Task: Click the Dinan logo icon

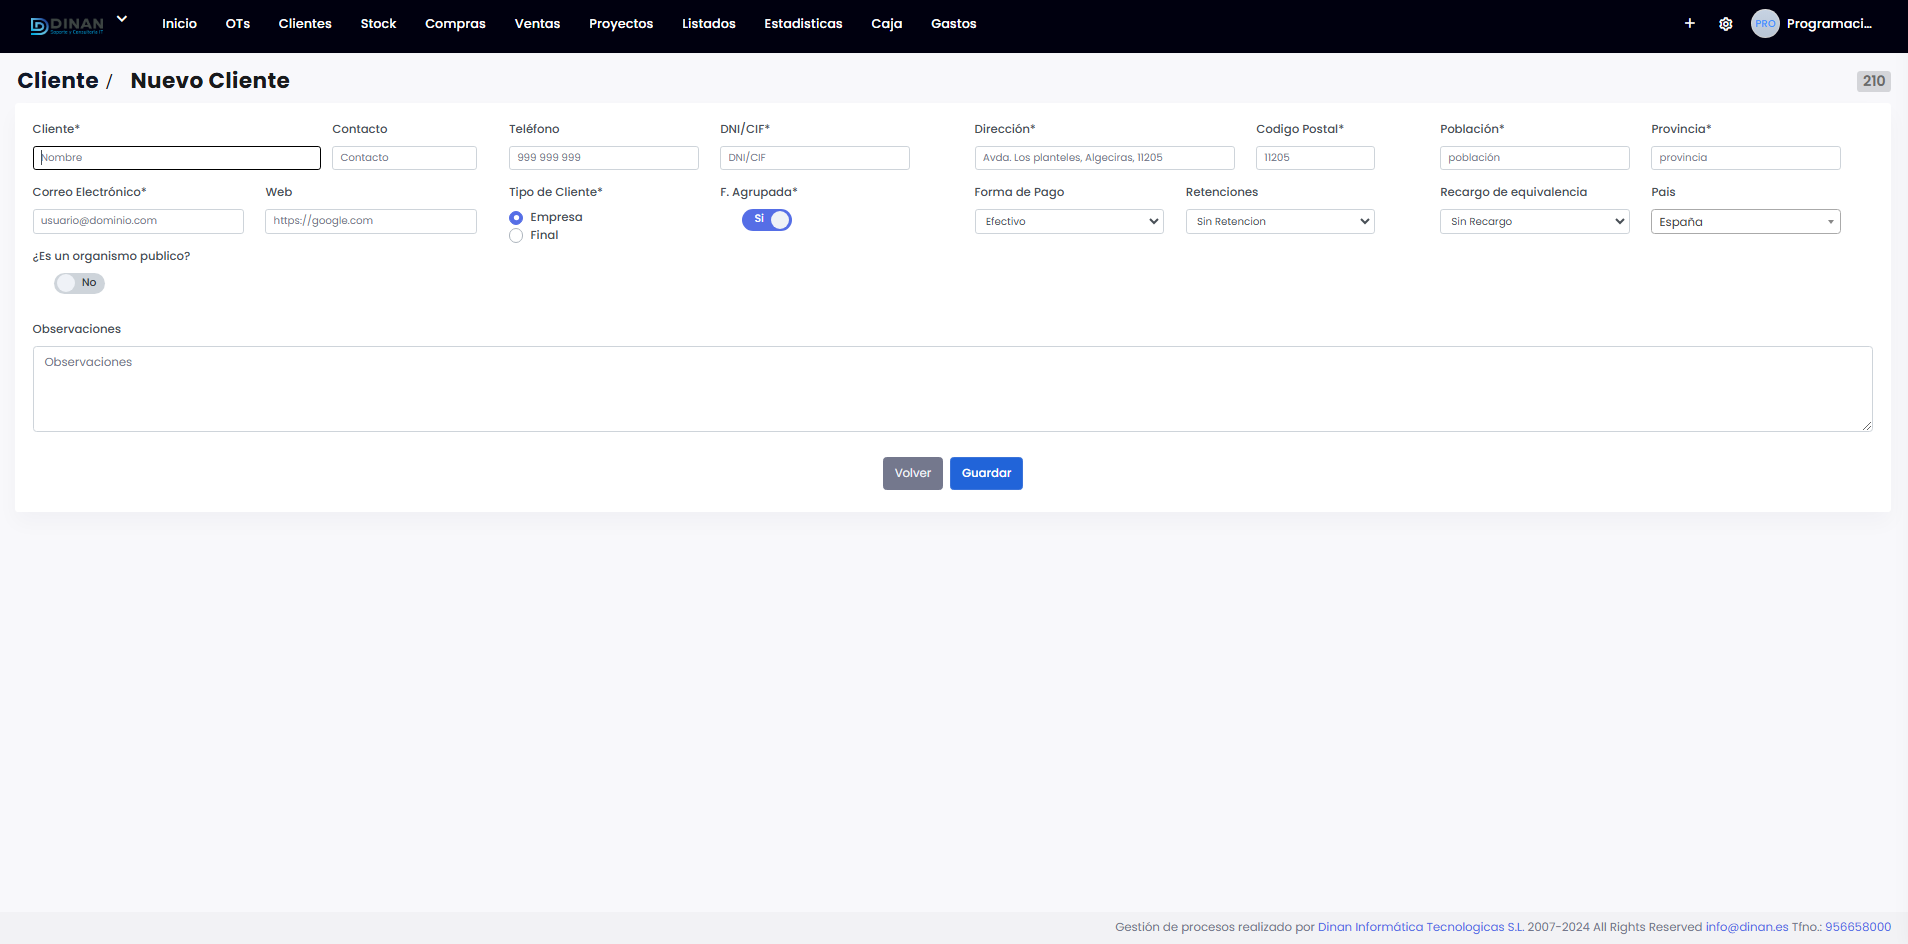Action: (66, 25)
